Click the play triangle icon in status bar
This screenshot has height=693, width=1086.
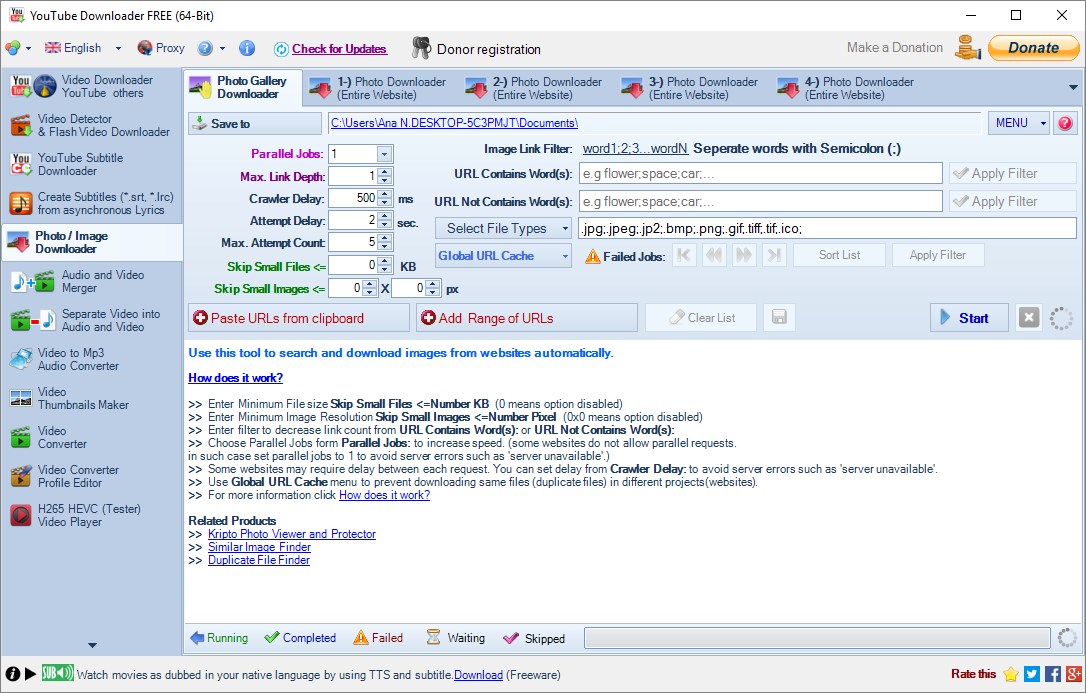[30, 674]
